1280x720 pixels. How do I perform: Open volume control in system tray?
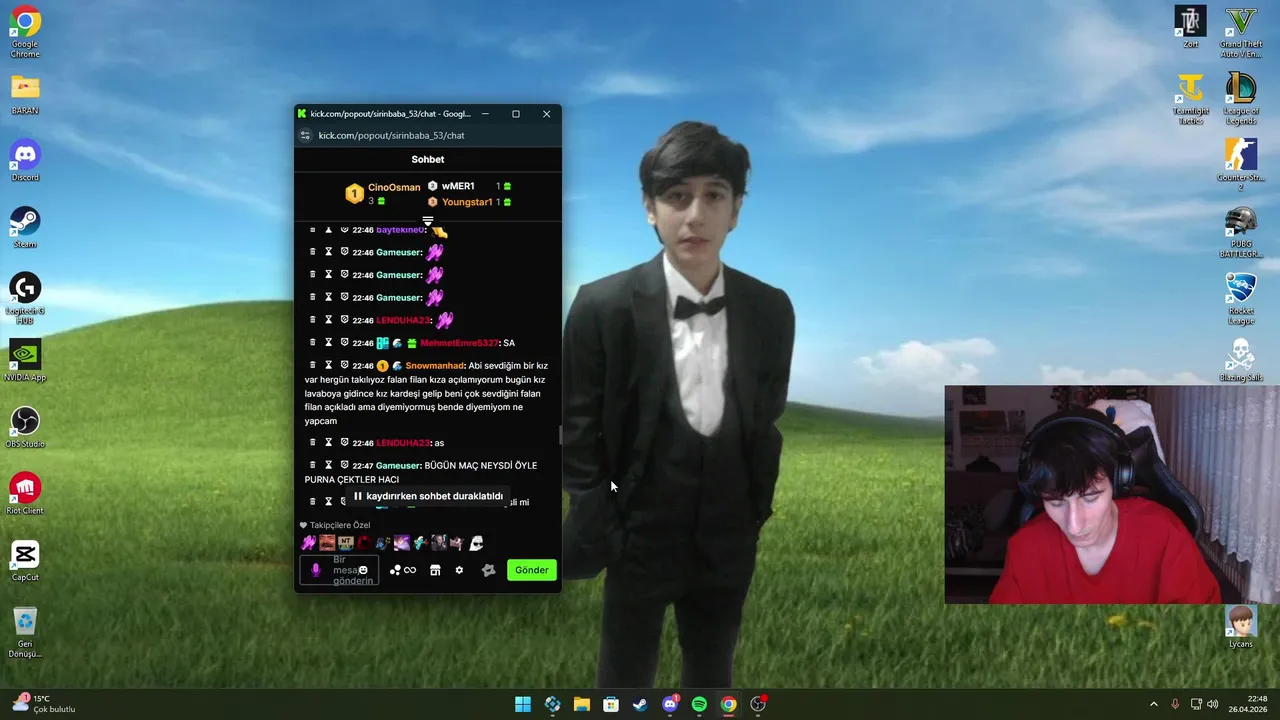[x=1213, y=704]
